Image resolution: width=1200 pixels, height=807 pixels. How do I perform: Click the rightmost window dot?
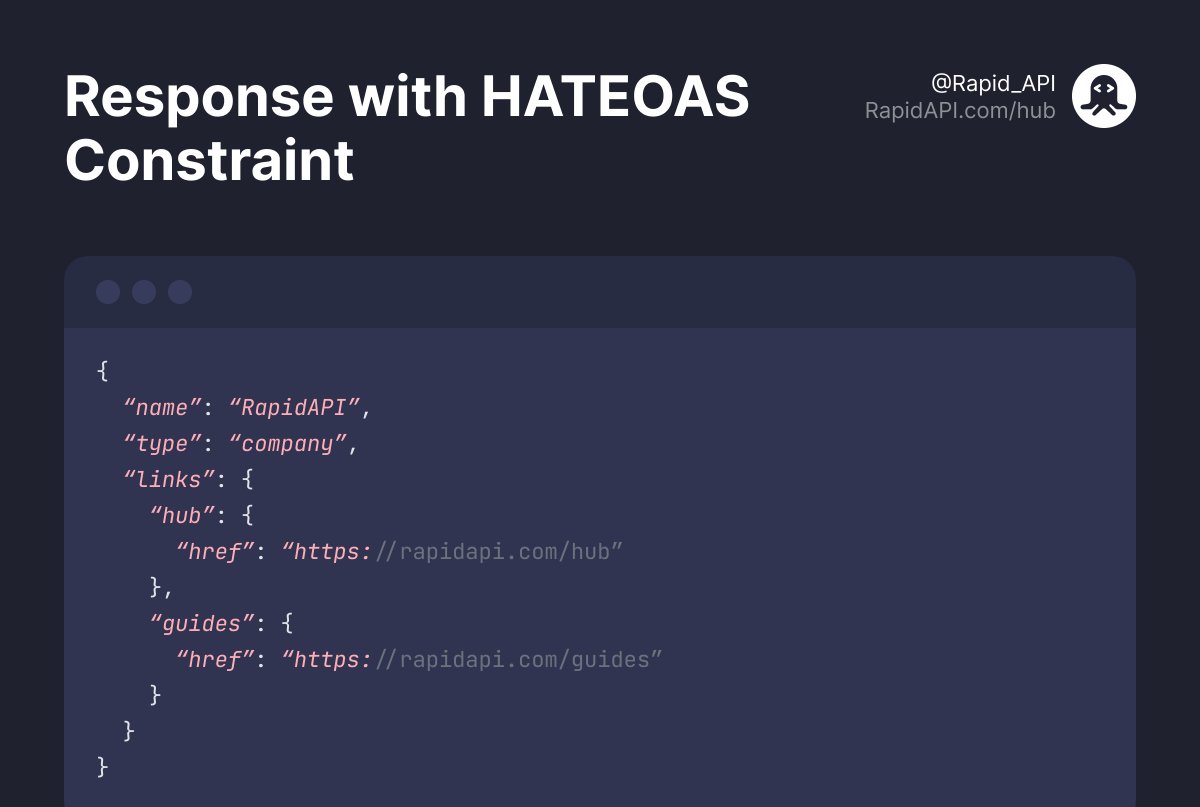[179, 292]
